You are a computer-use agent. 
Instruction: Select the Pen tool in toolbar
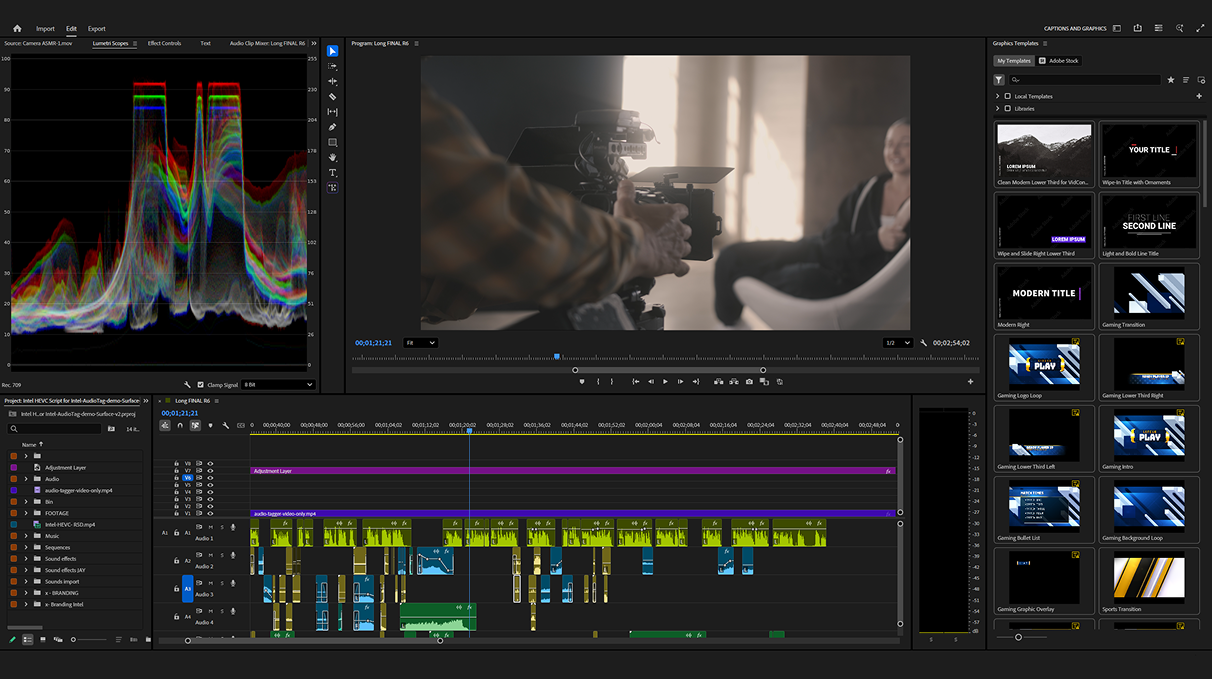pyautogui.click(x=333, y=127)
